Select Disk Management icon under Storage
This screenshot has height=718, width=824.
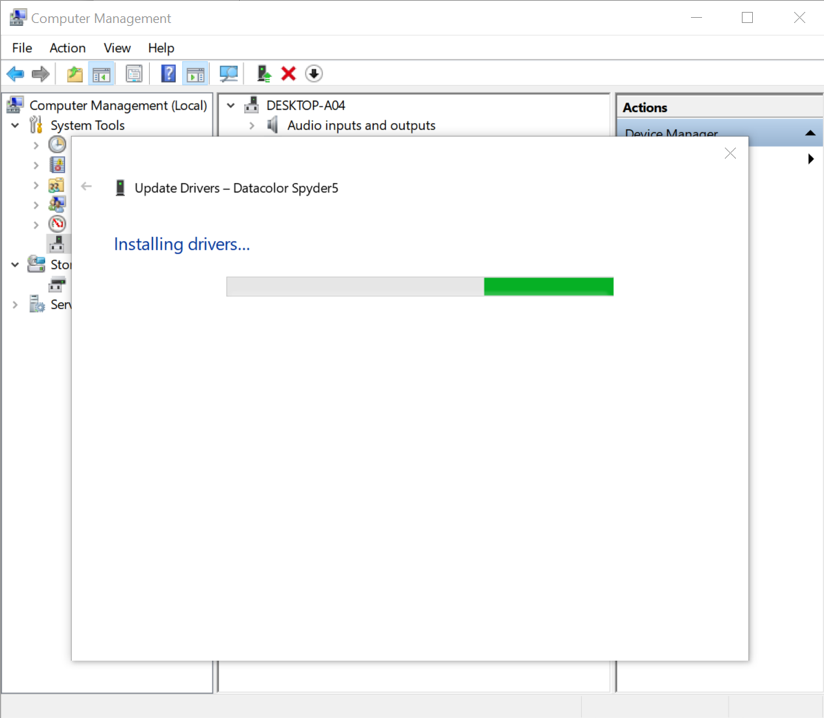point(57,285)
